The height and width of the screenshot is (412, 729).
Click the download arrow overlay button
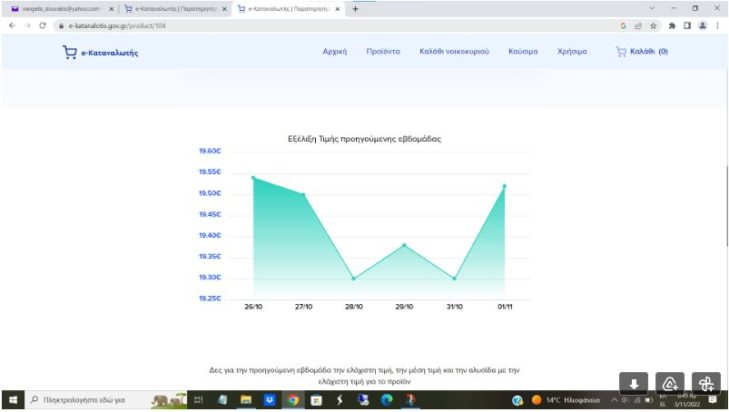tap(633, 384)
